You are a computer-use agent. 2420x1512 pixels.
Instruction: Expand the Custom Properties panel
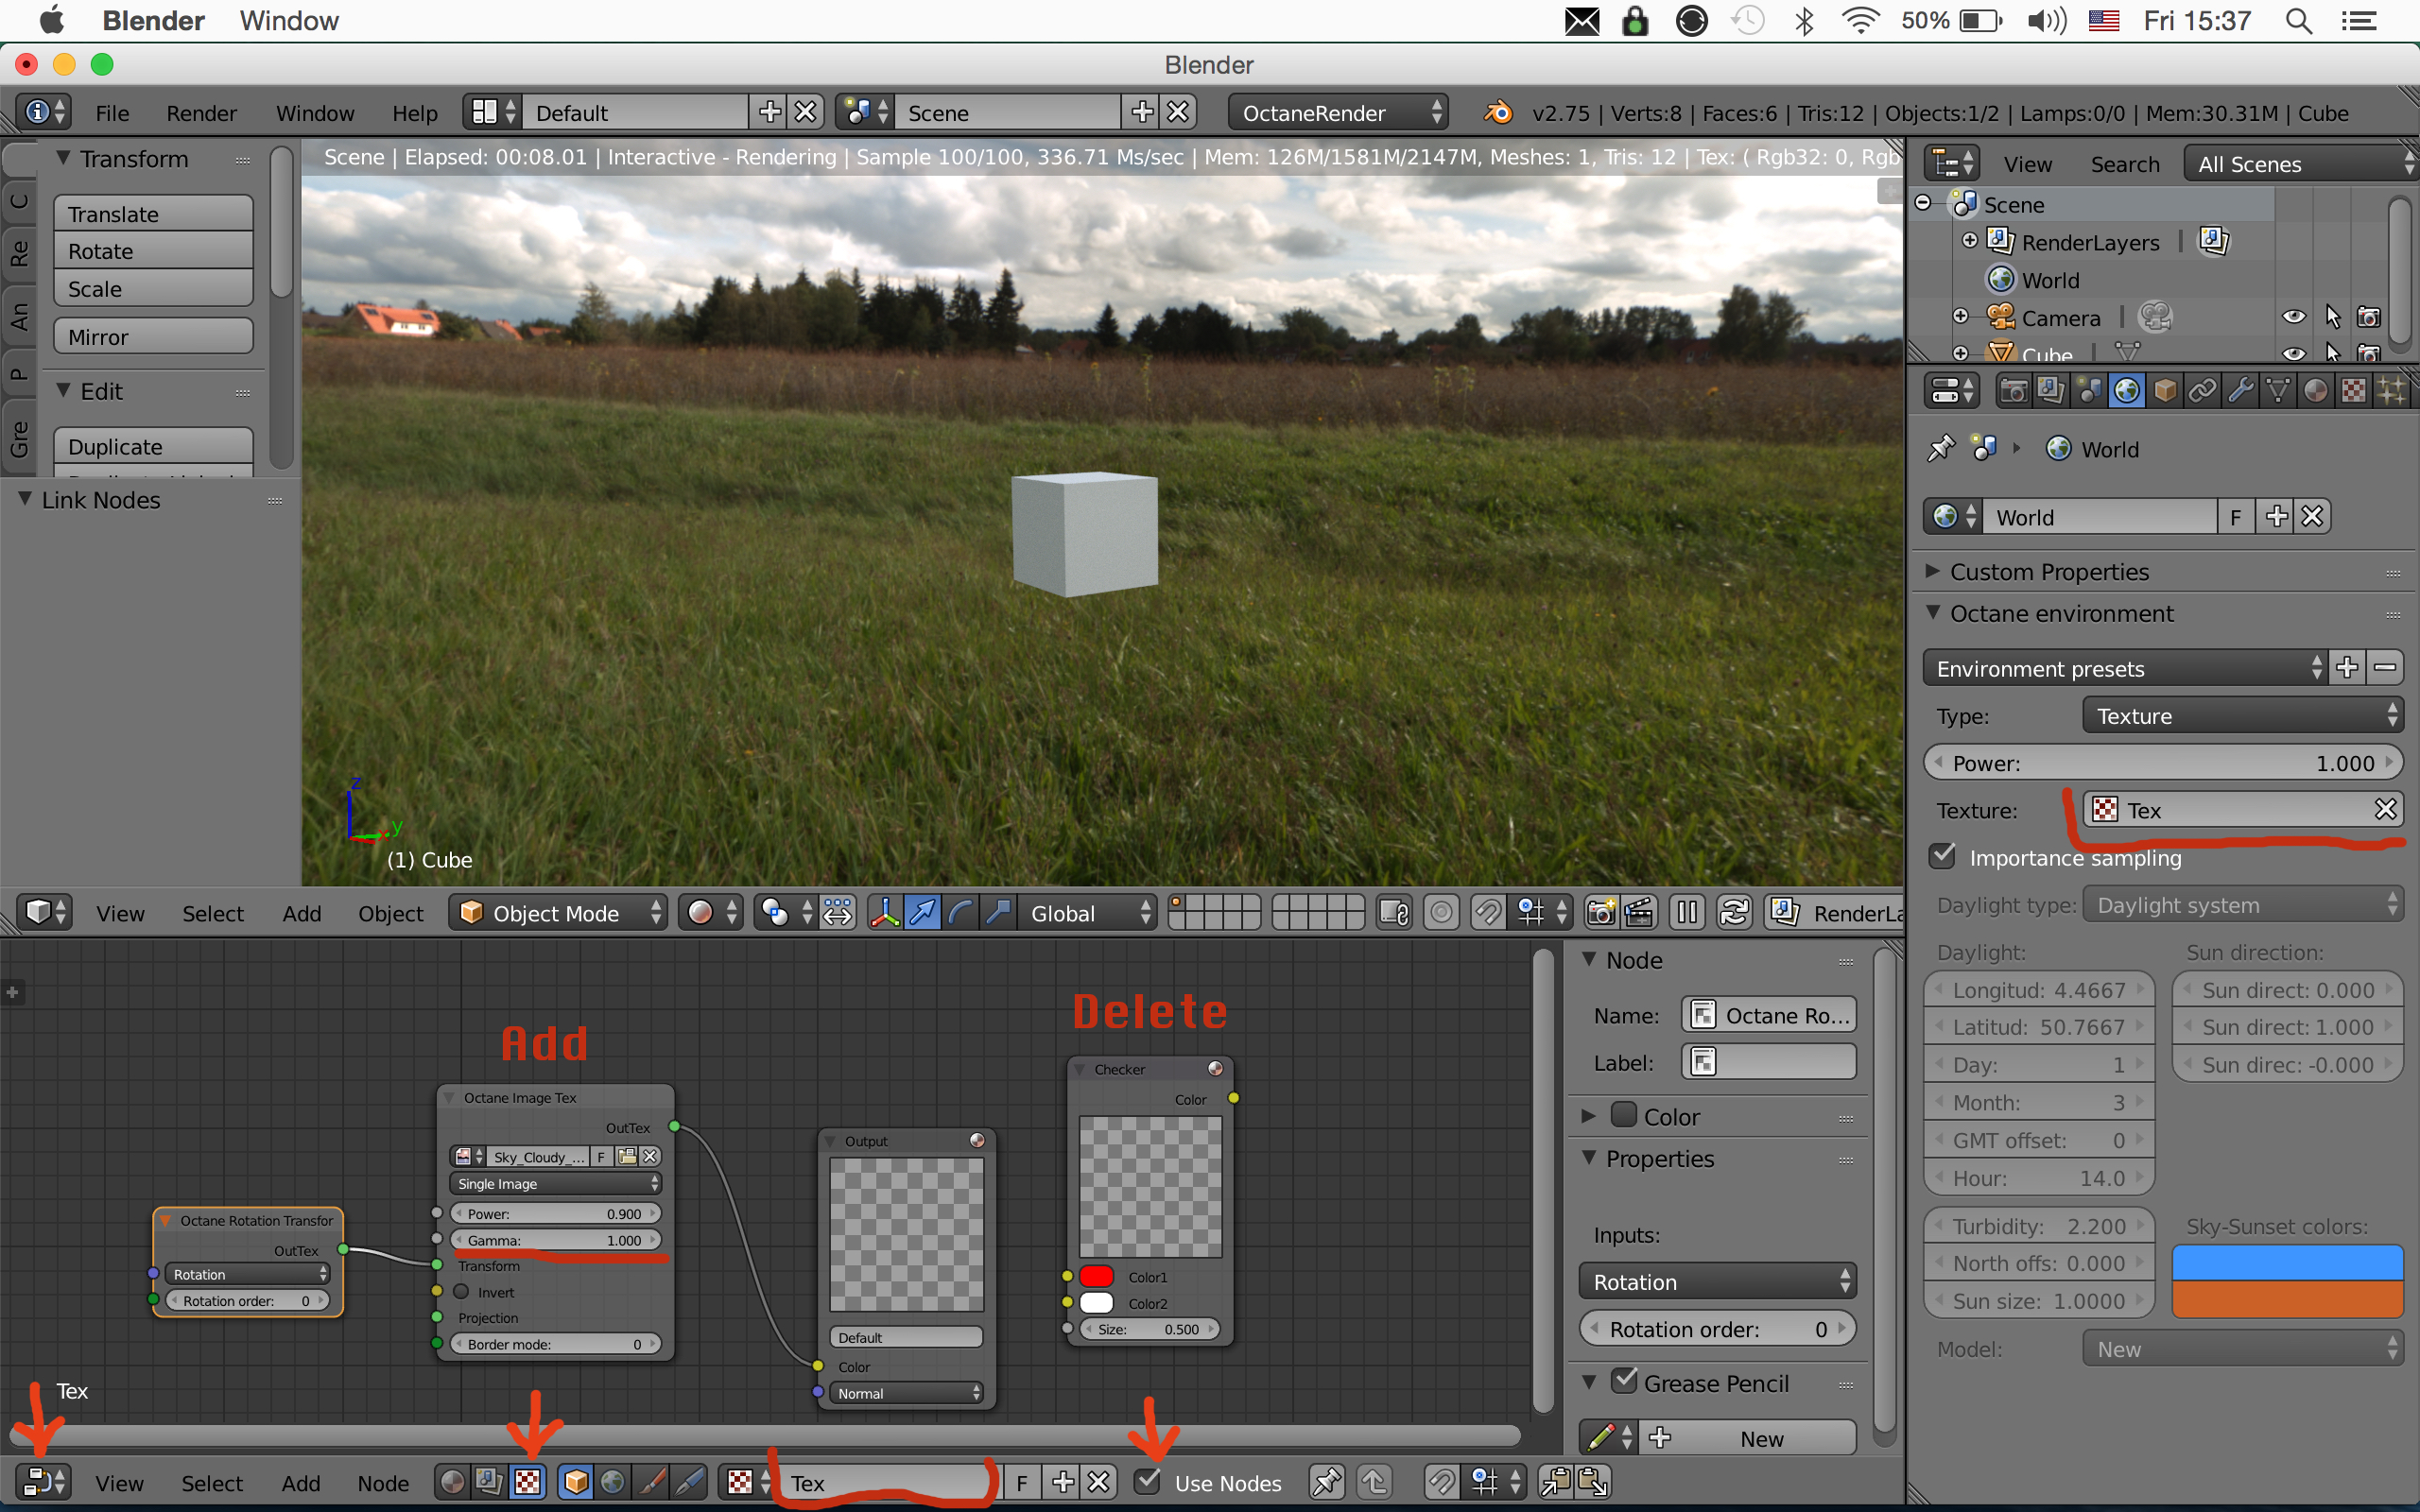(2048, 571)
